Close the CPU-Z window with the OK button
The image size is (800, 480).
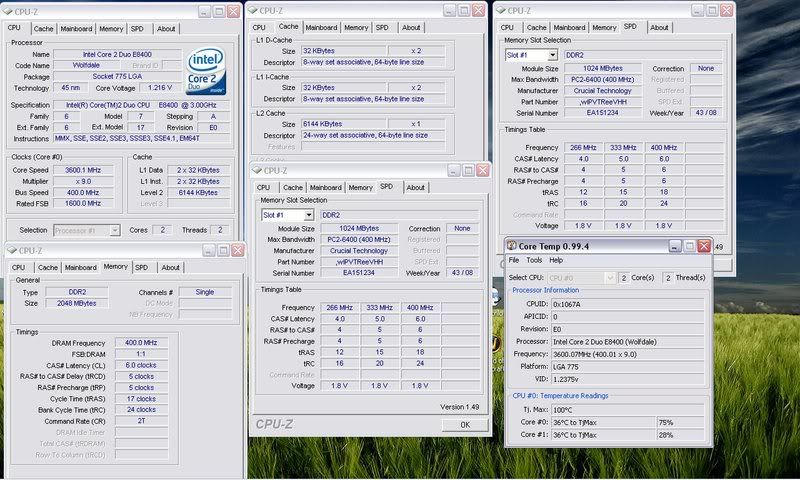click(483, 170)
